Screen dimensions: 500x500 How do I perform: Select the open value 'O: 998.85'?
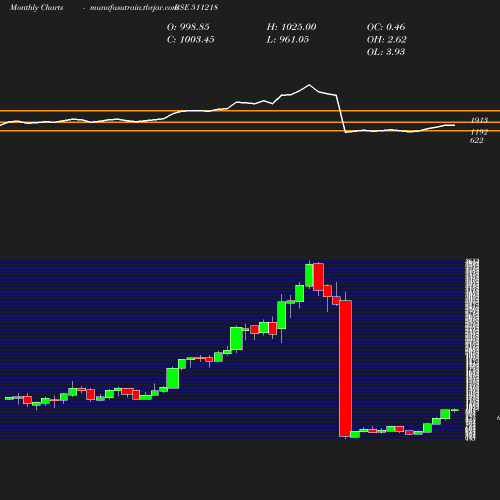(188, 27)
